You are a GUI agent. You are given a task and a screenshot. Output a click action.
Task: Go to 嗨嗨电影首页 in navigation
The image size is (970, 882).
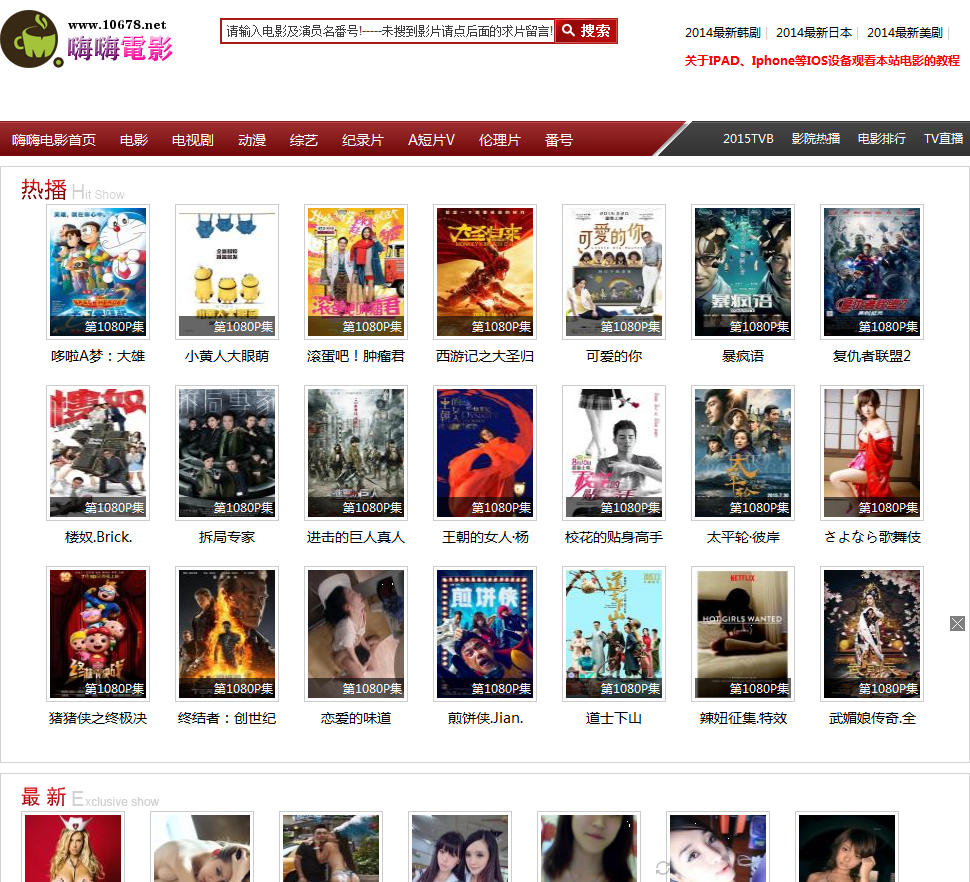(x=54, y=140)
